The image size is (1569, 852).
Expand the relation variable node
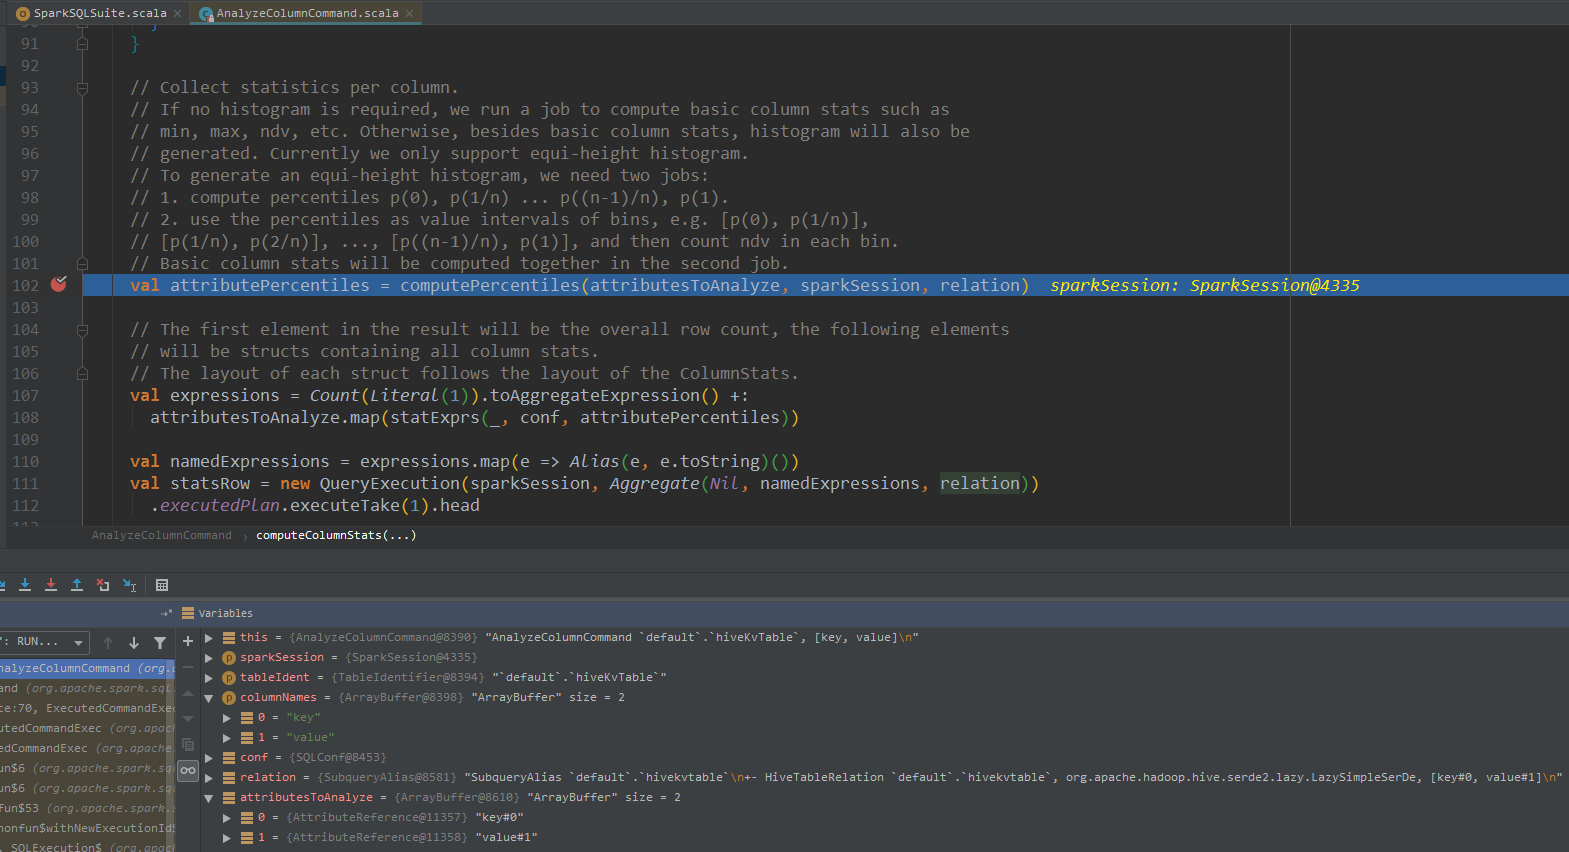pos(209,778)
